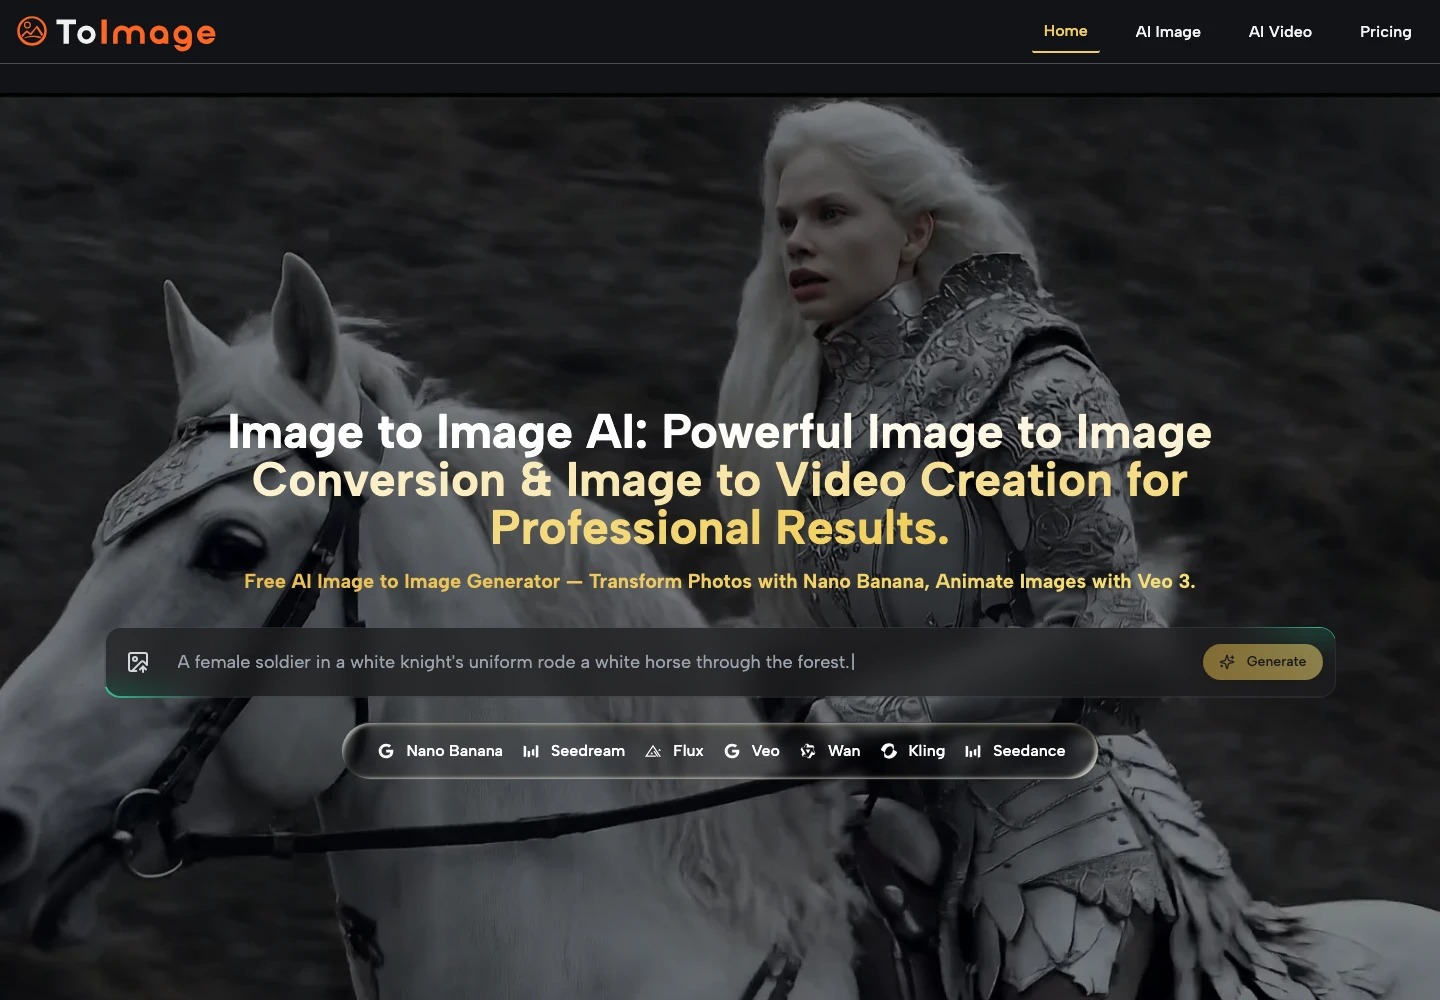Viewport: 1440px width, 1000px height.
Task: Open the Home navigation tab
Action: 1065,31
